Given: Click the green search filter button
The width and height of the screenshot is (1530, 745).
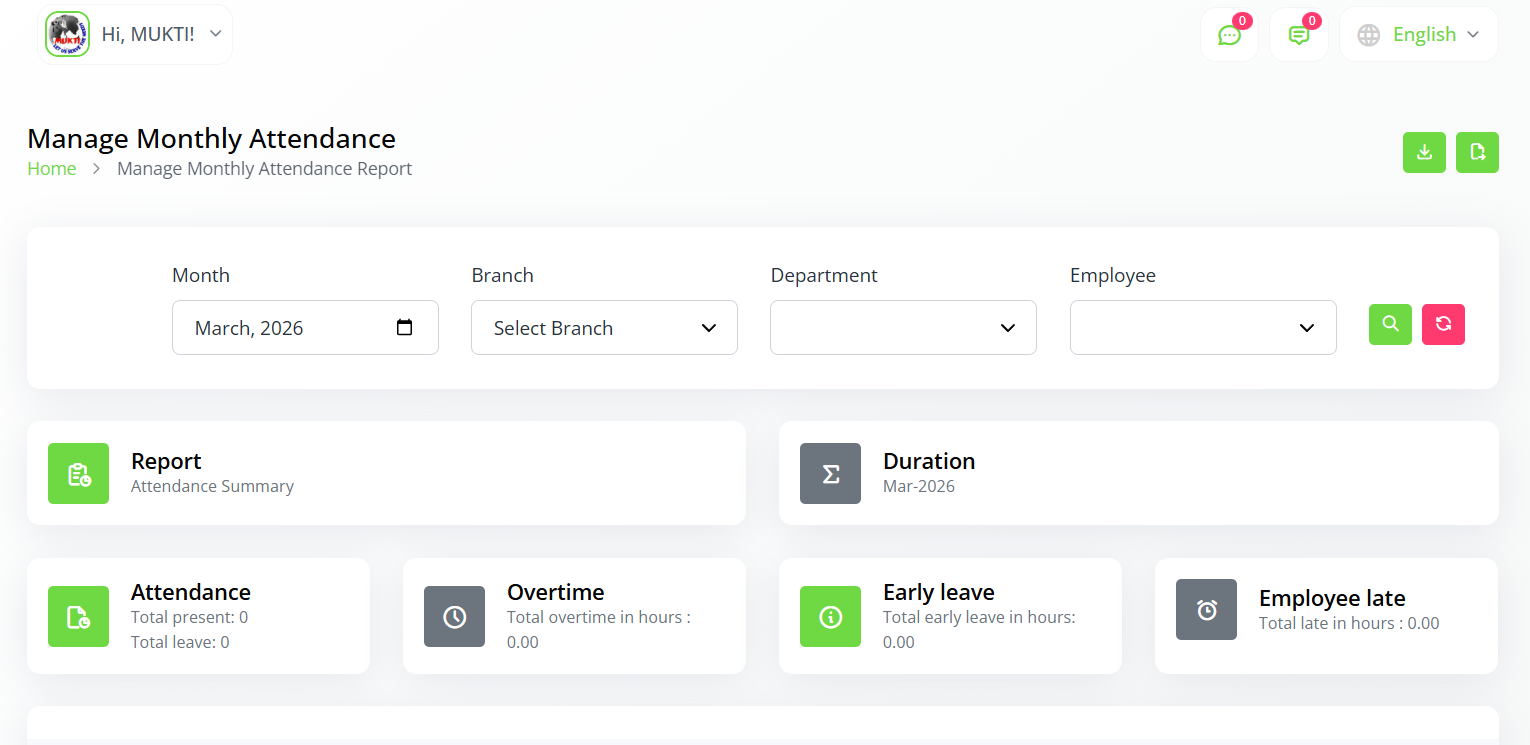Looking at the screenshot, I should coord(1390,324).
